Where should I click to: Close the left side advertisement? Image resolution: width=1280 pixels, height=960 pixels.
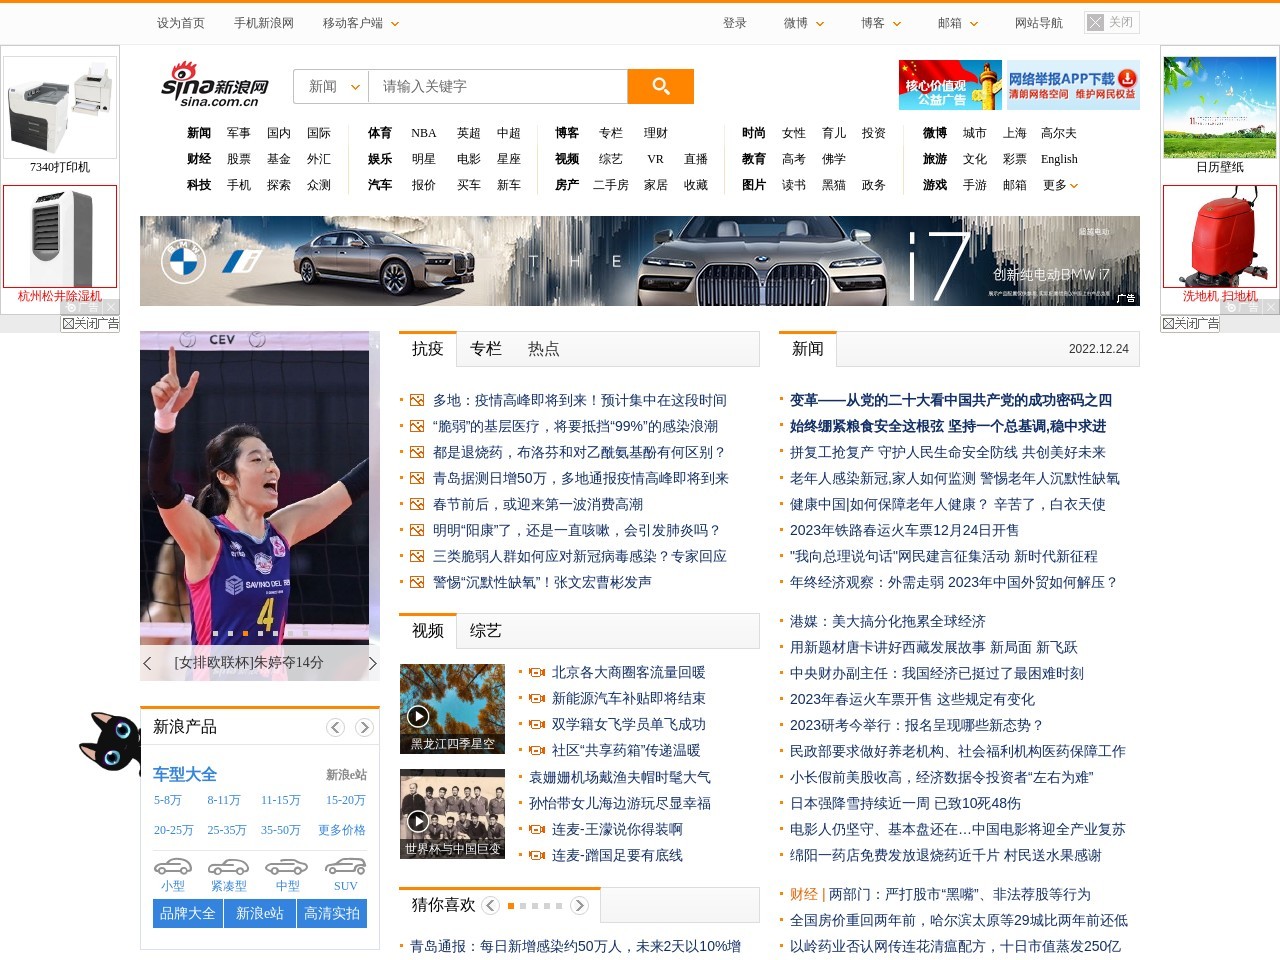tap(90, 323)
